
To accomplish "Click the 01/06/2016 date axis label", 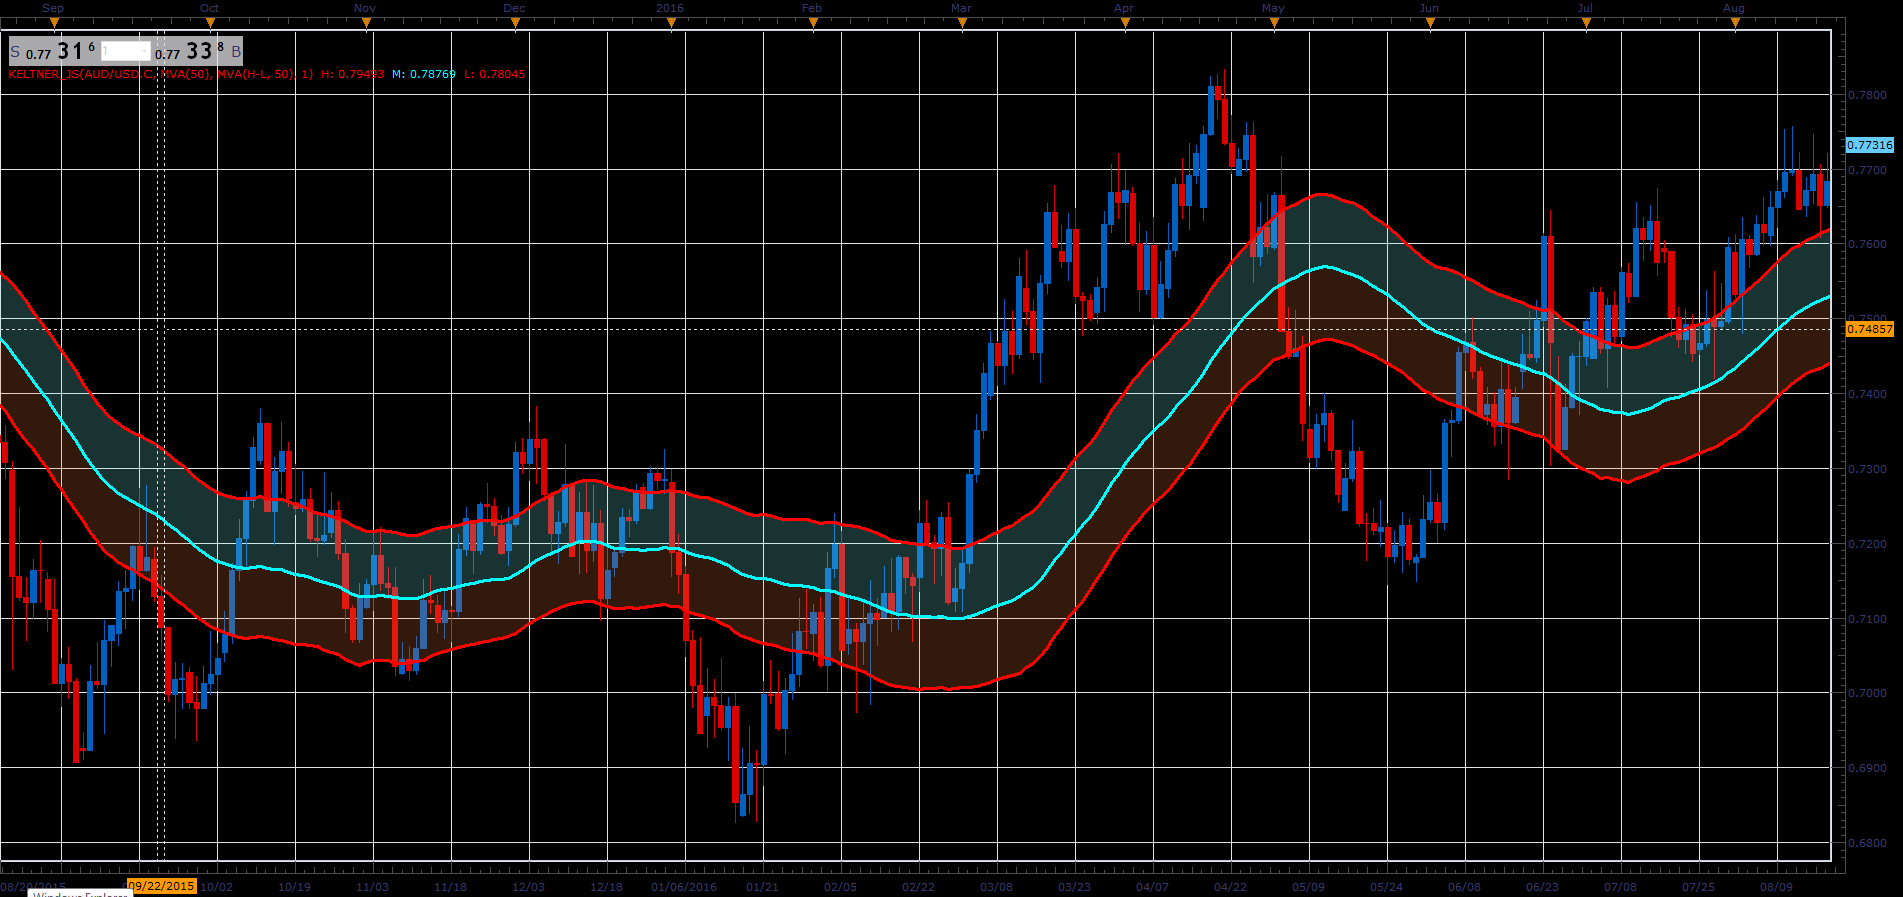I will tap(684, 887).
